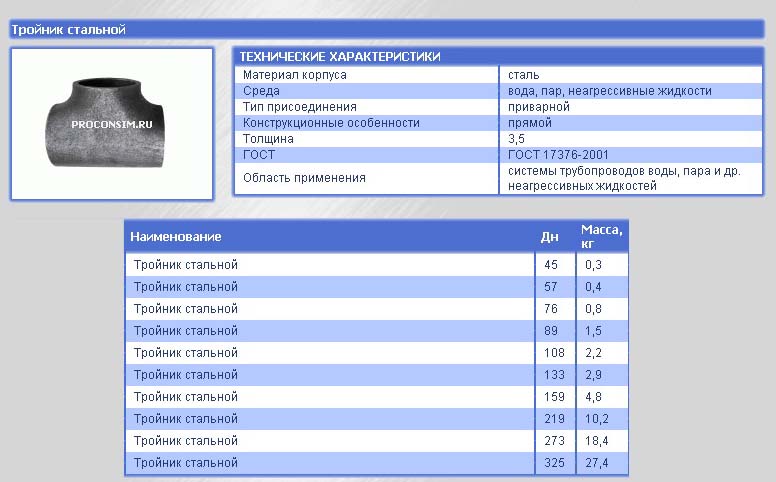Select the mass value '0,4'

click(593, 287)
